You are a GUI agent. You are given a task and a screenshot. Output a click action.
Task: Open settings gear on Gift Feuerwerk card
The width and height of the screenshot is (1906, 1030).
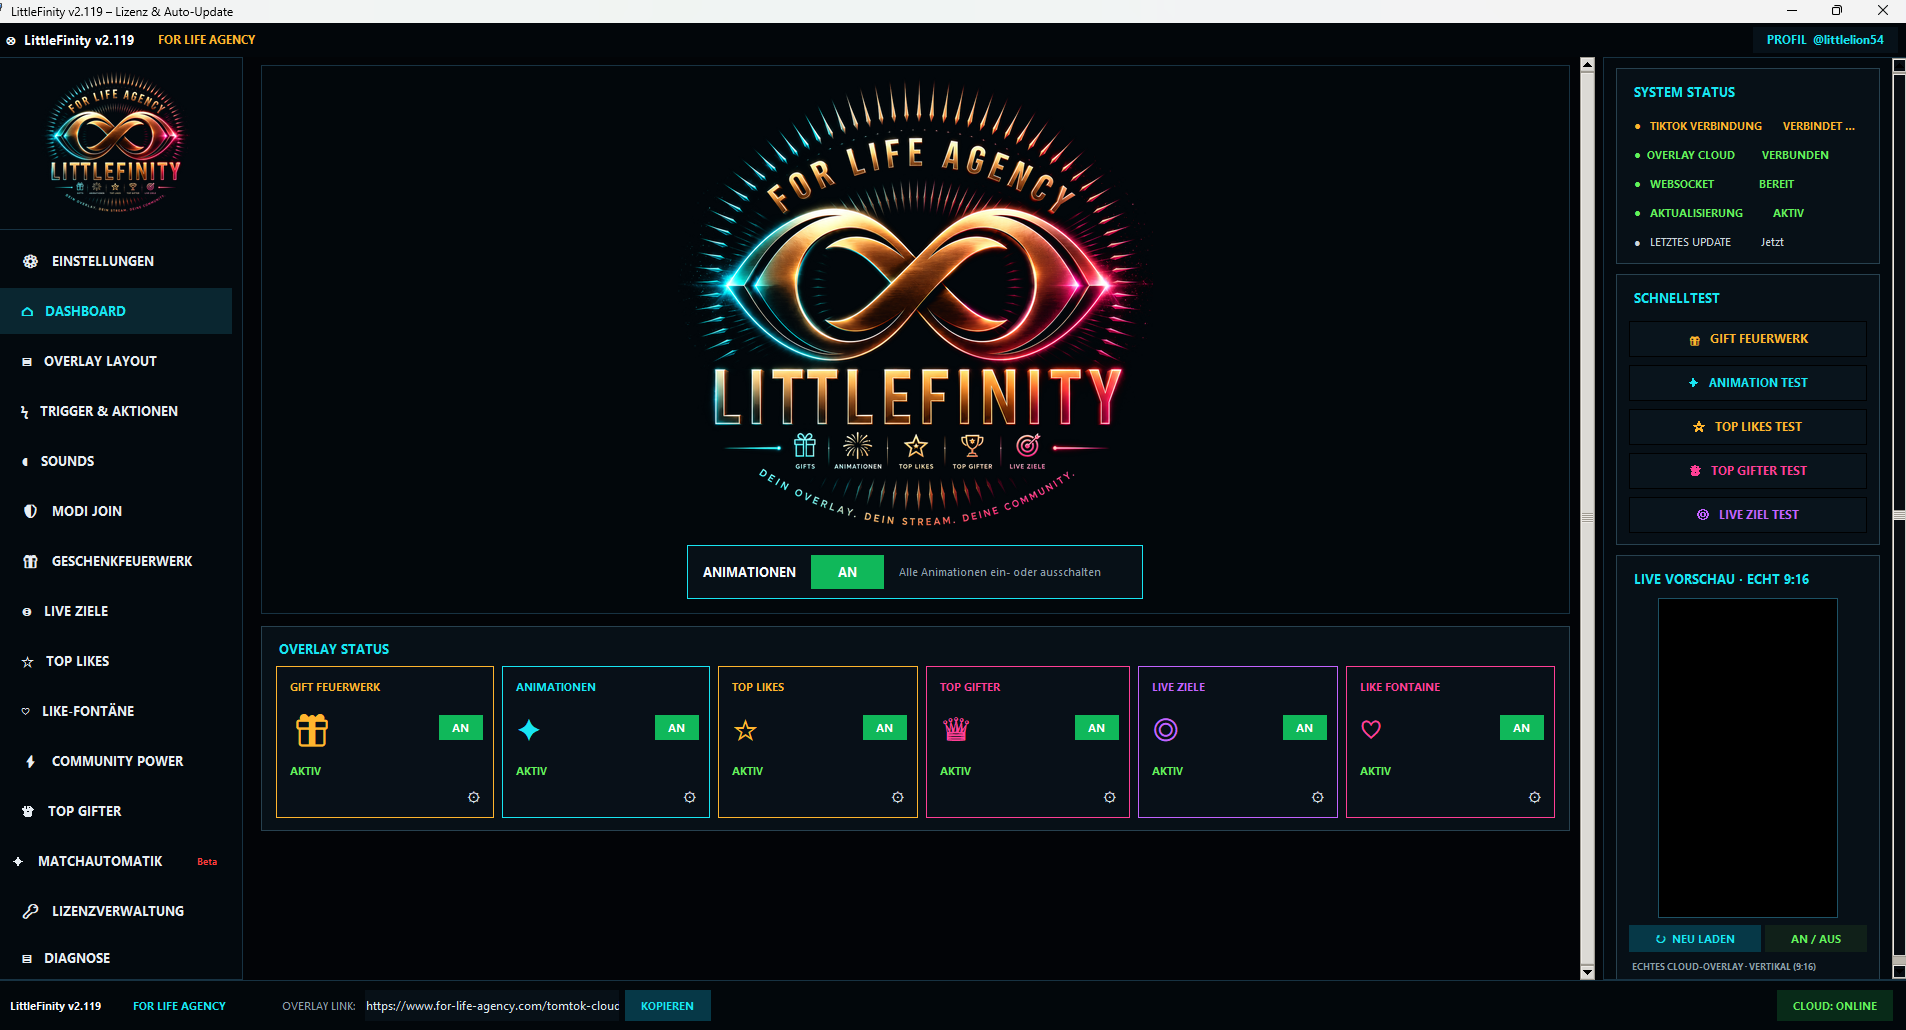[x=474, y=797]
